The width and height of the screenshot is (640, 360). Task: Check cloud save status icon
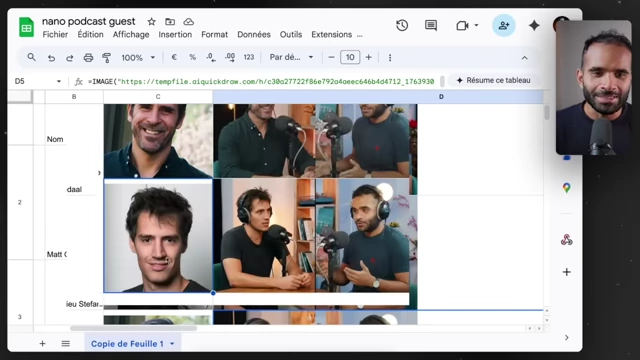[188, 22]
